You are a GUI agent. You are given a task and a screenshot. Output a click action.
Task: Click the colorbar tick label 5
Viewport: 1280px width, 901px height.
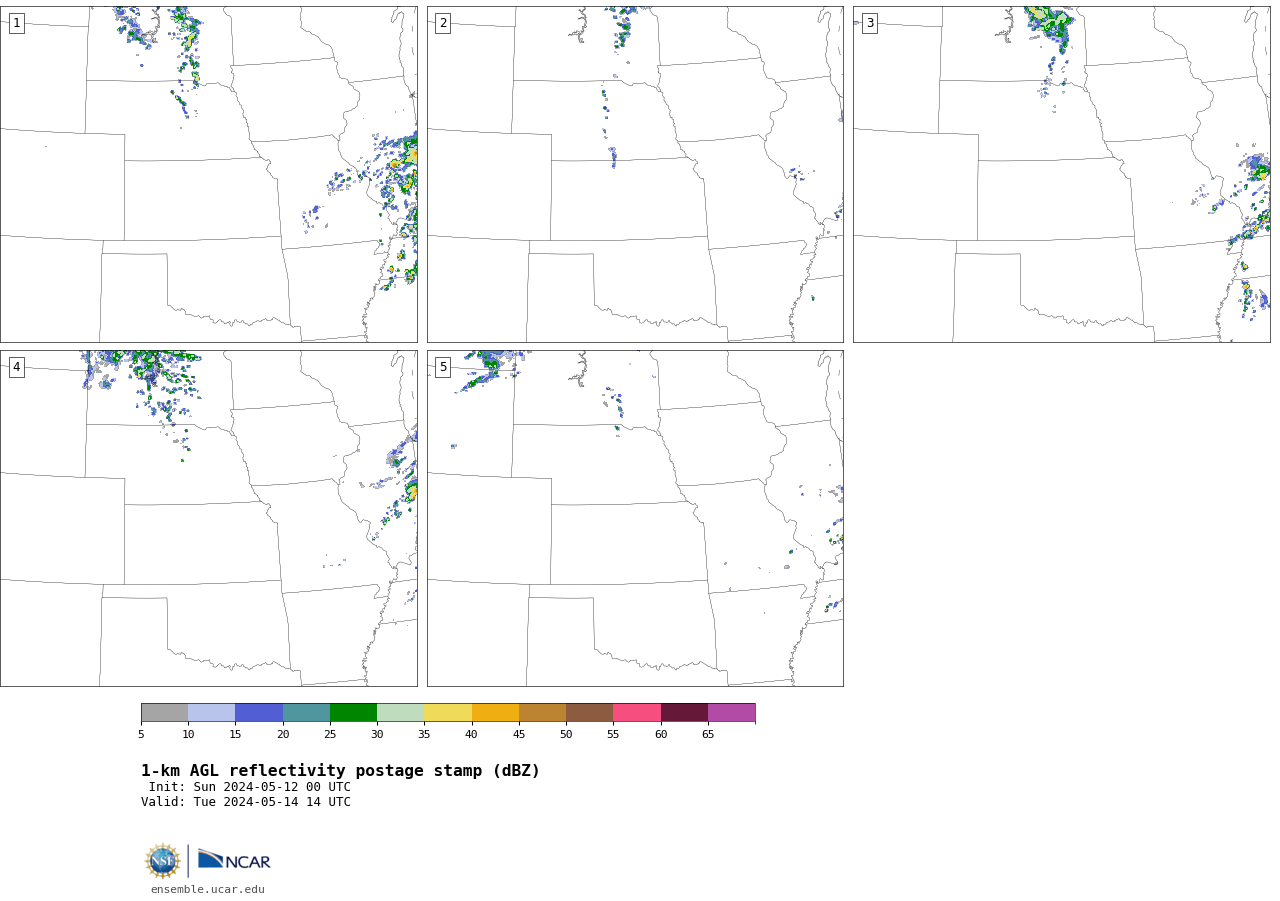[141, 735]
